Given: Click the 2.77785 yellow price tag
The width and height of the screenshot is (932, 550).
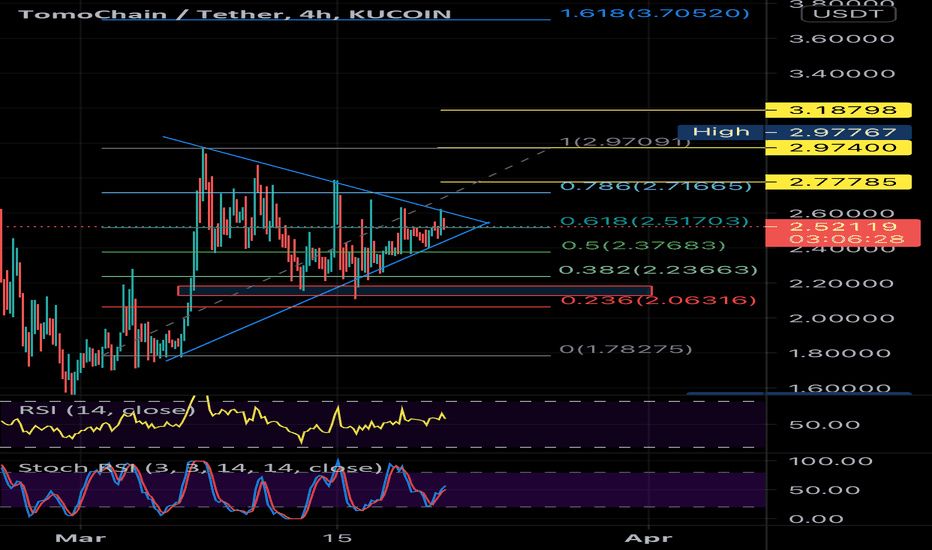Looking at the screenshot, I should [839, 182].
